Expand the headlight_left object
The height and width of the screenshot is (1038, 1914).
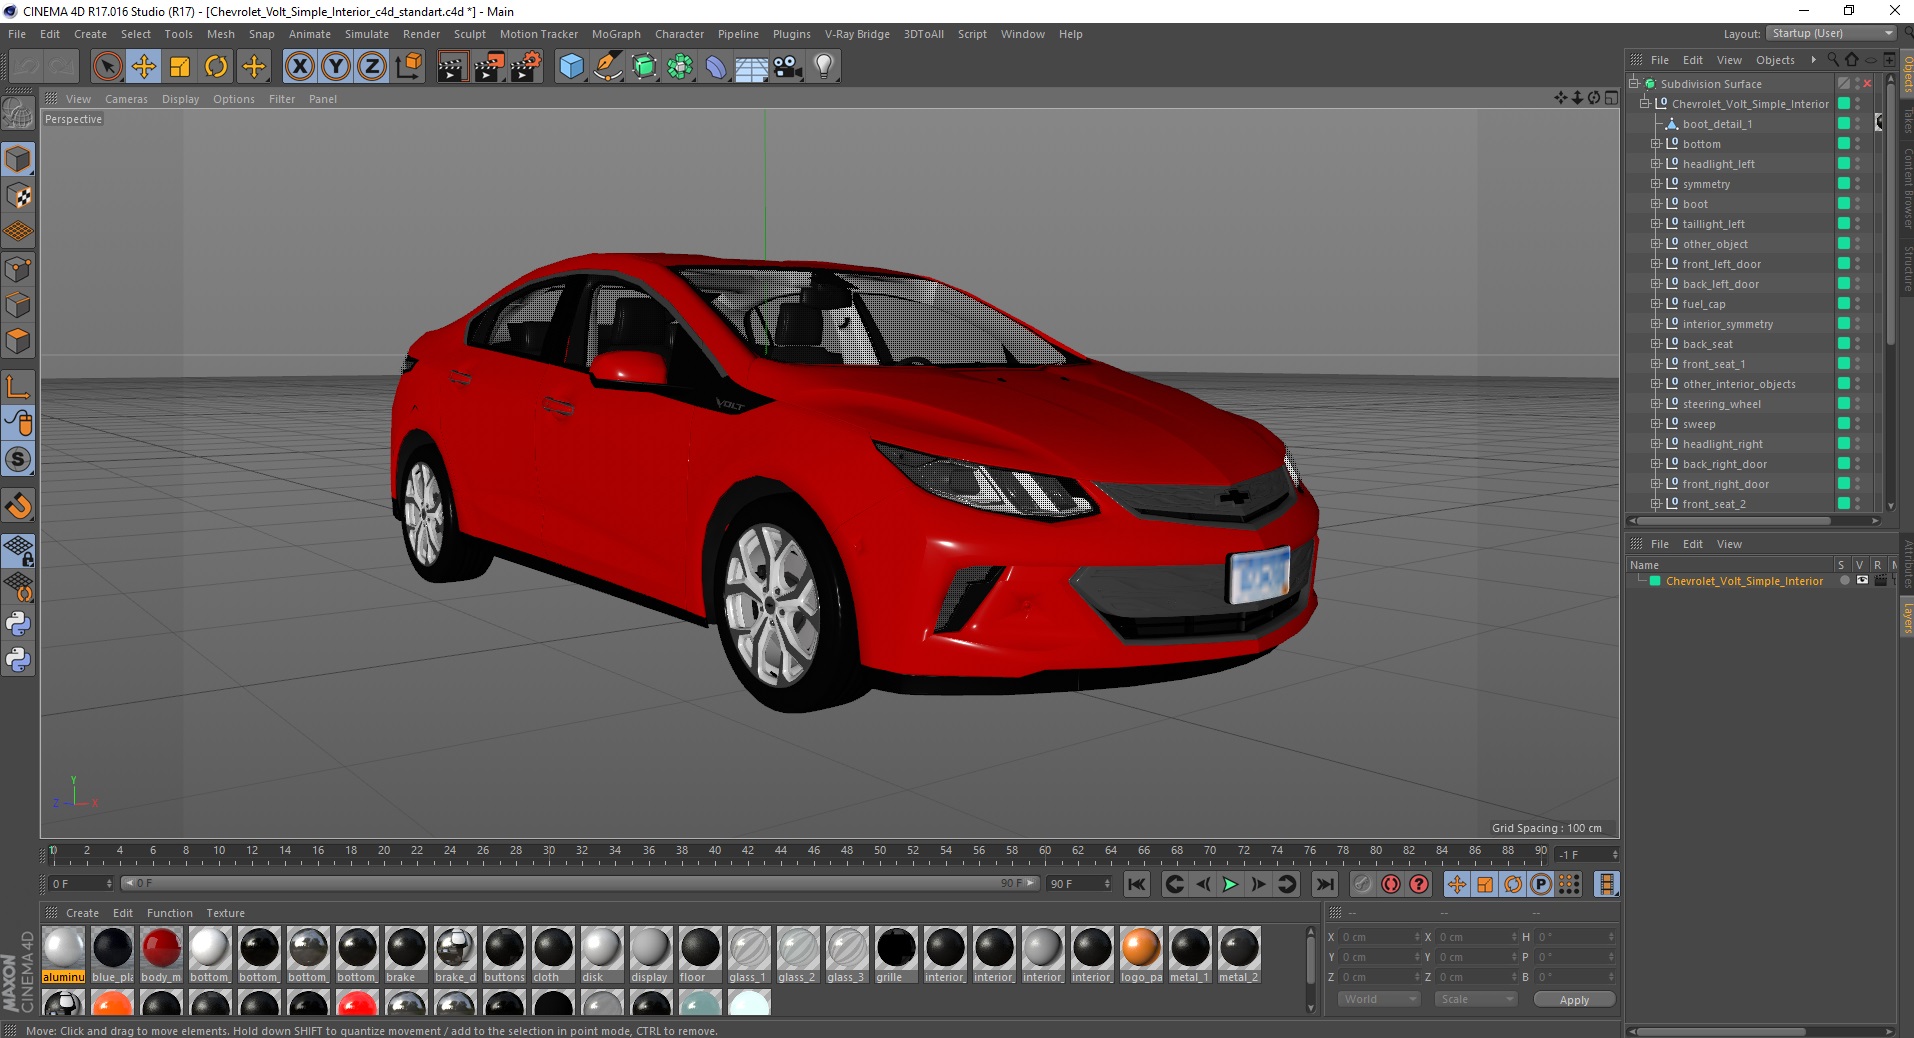[1655, 164]
